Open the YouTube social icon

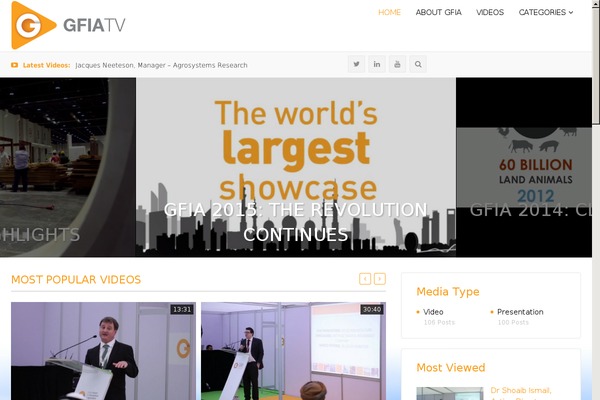397,64
